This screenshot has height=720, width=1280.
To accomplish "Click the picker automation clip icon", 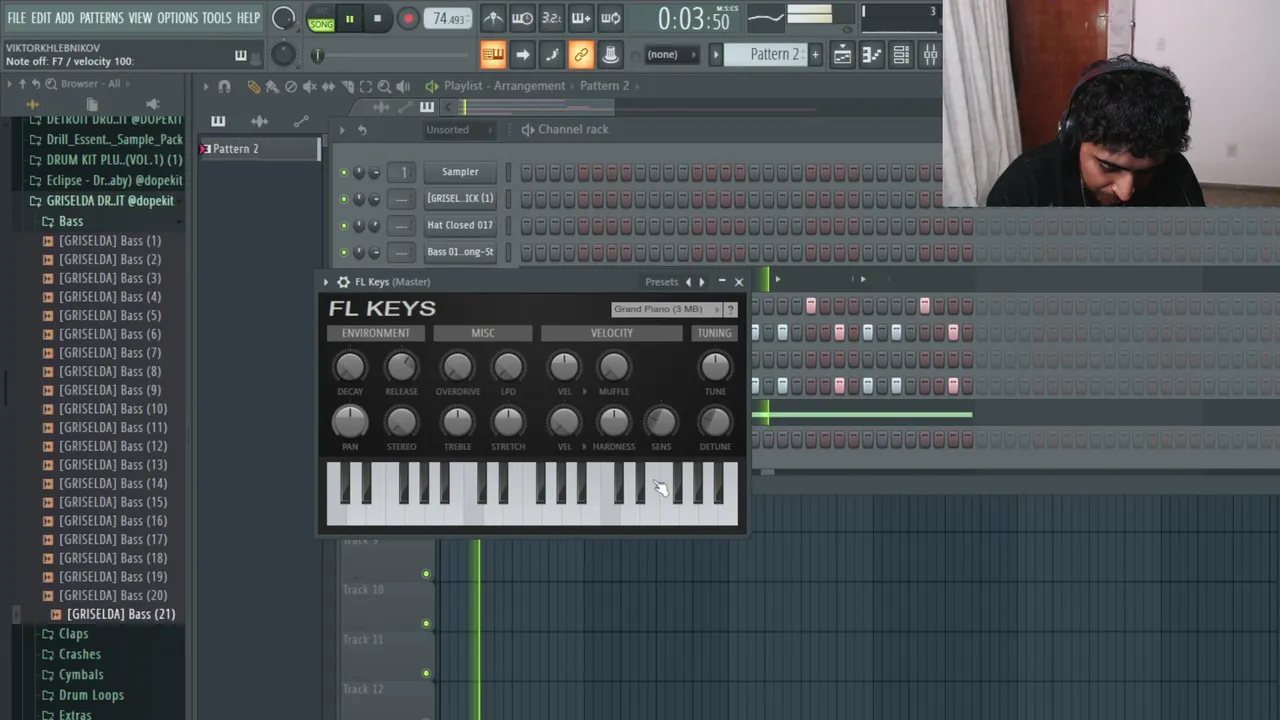I will click(301, 121).
